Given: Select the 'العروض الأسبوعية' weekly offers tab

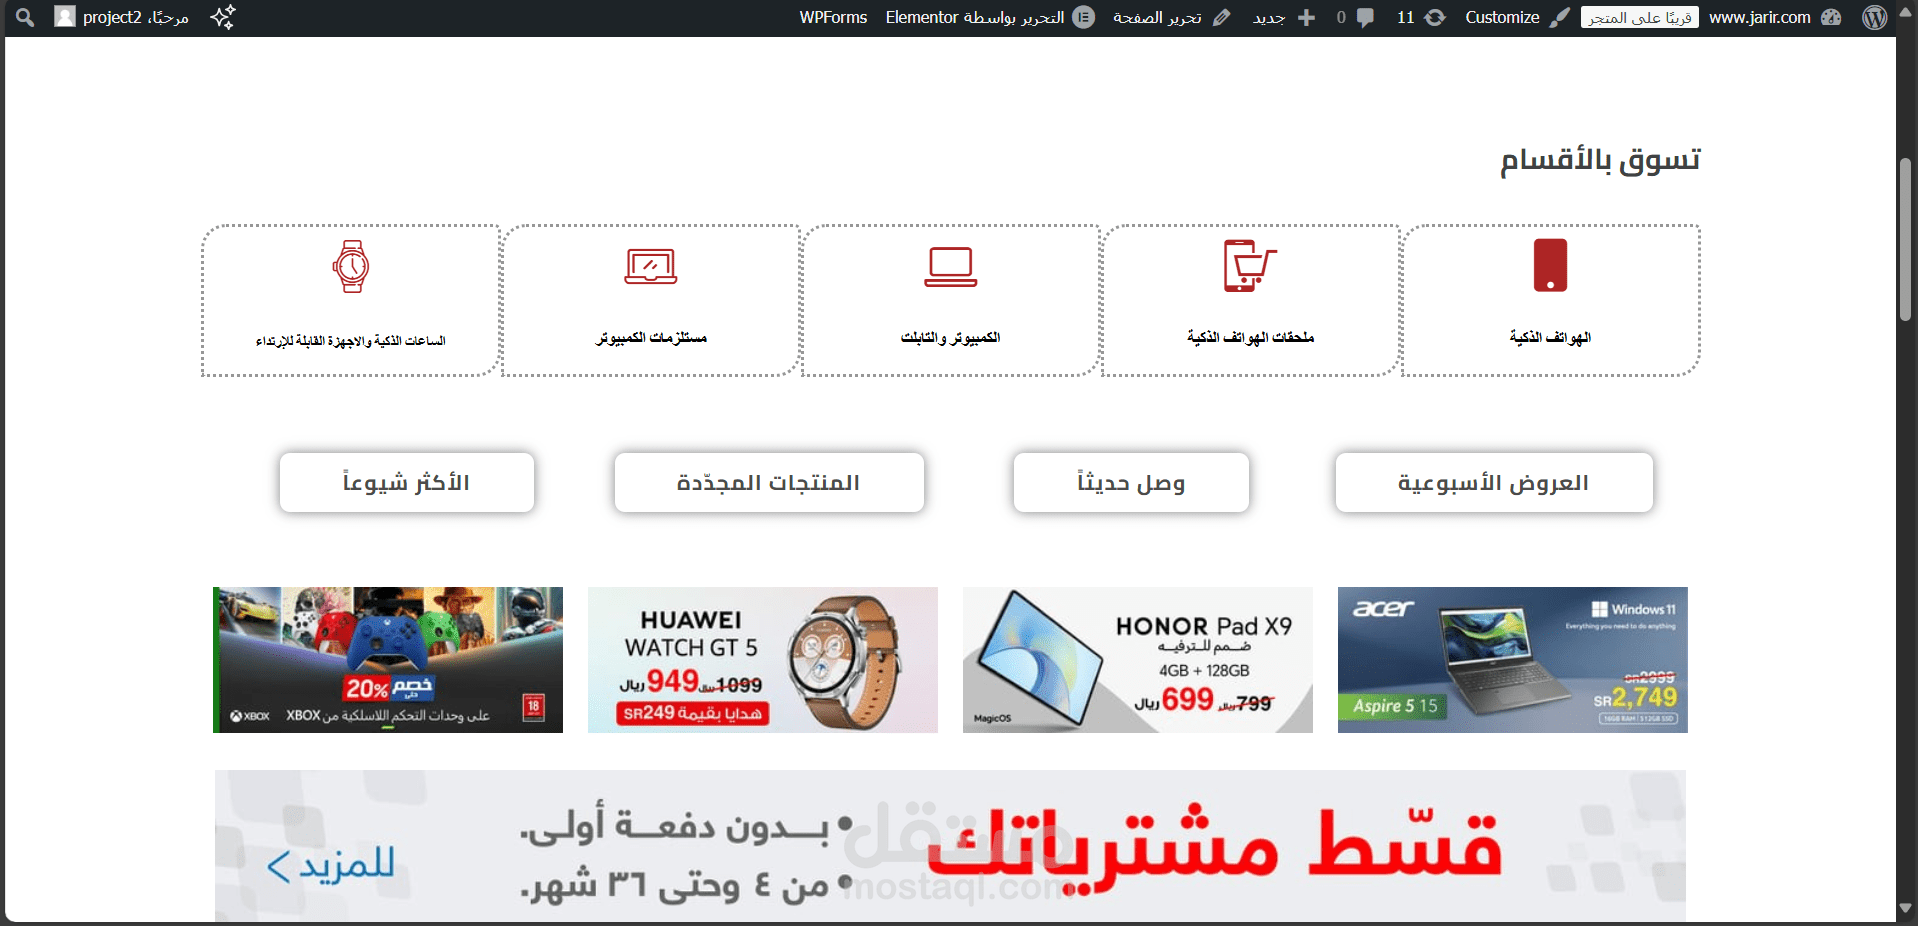Looking at the screenshot, I should pos(1494,483).
